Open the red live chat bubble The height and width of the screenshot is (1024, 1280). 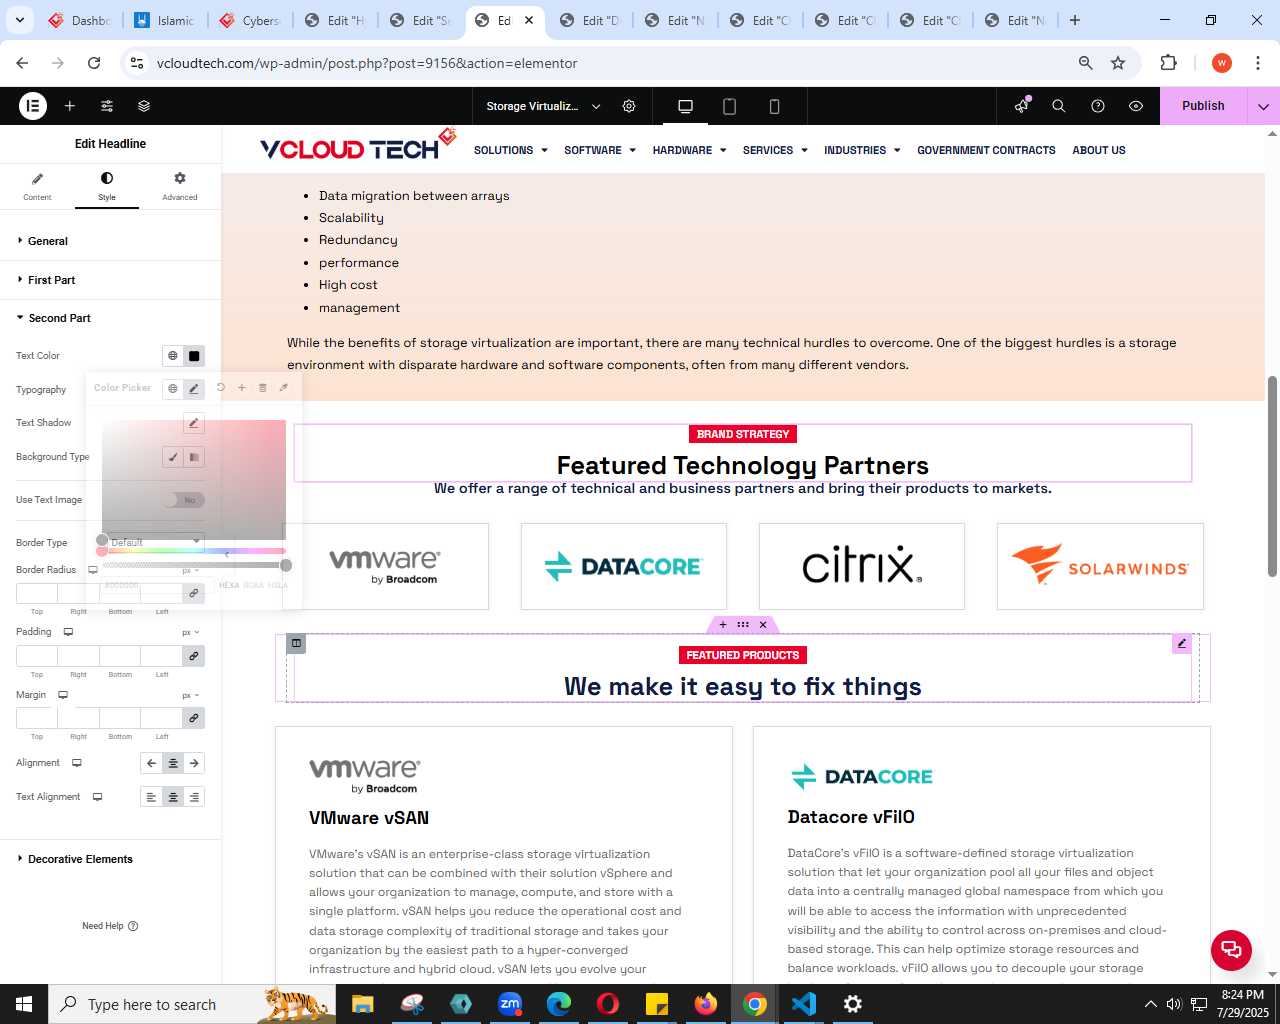coord(1231,950)
